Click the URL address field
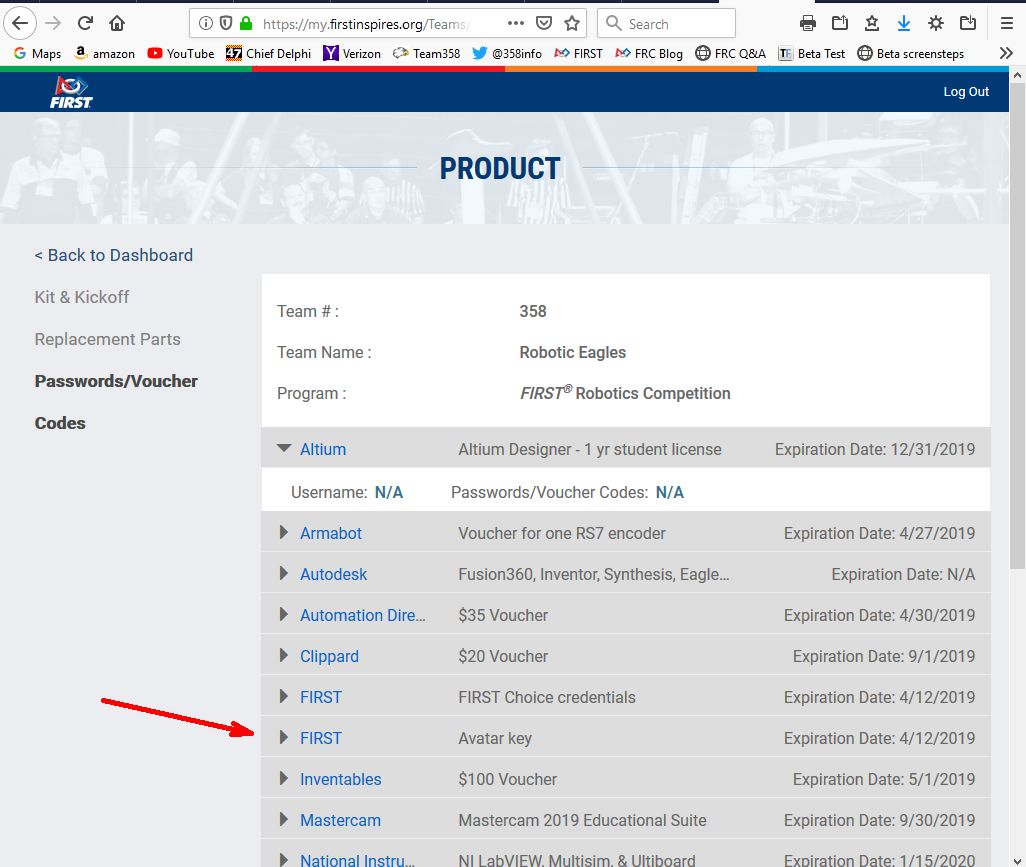The image size is (1026, 867). (365, 24)
